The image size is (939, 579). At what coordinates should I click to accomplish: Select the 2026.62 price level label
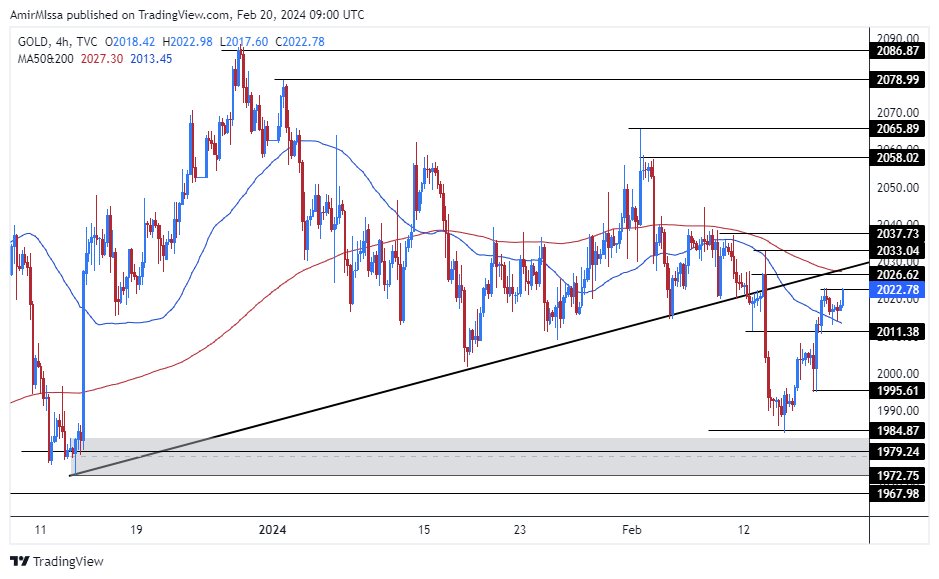click(897, 274)
